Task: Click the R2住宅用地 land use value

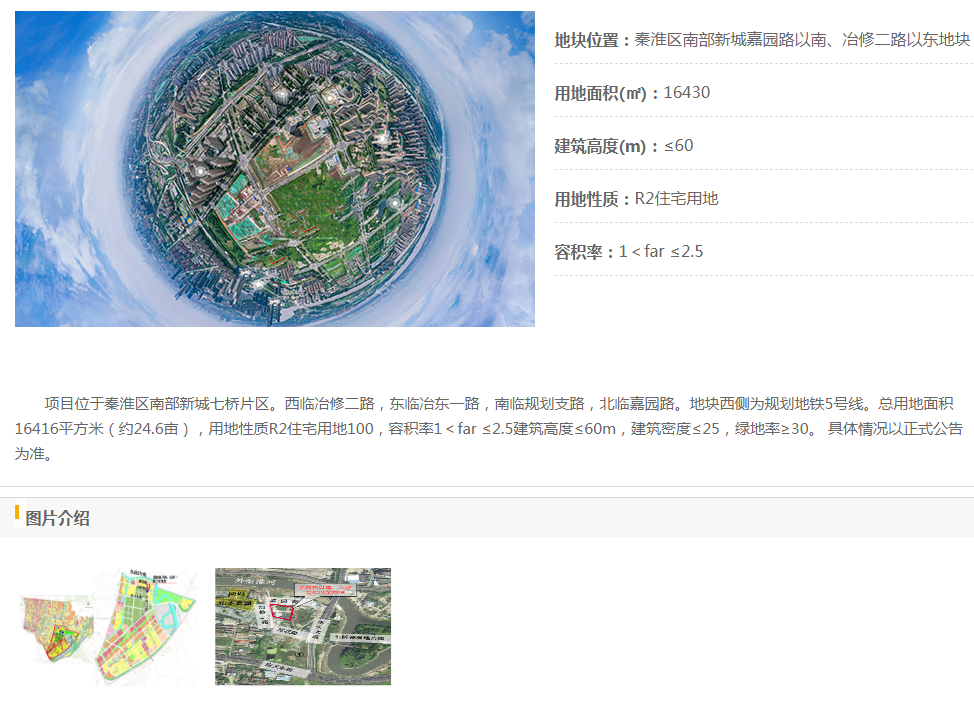Action: (x=677, y=199)
